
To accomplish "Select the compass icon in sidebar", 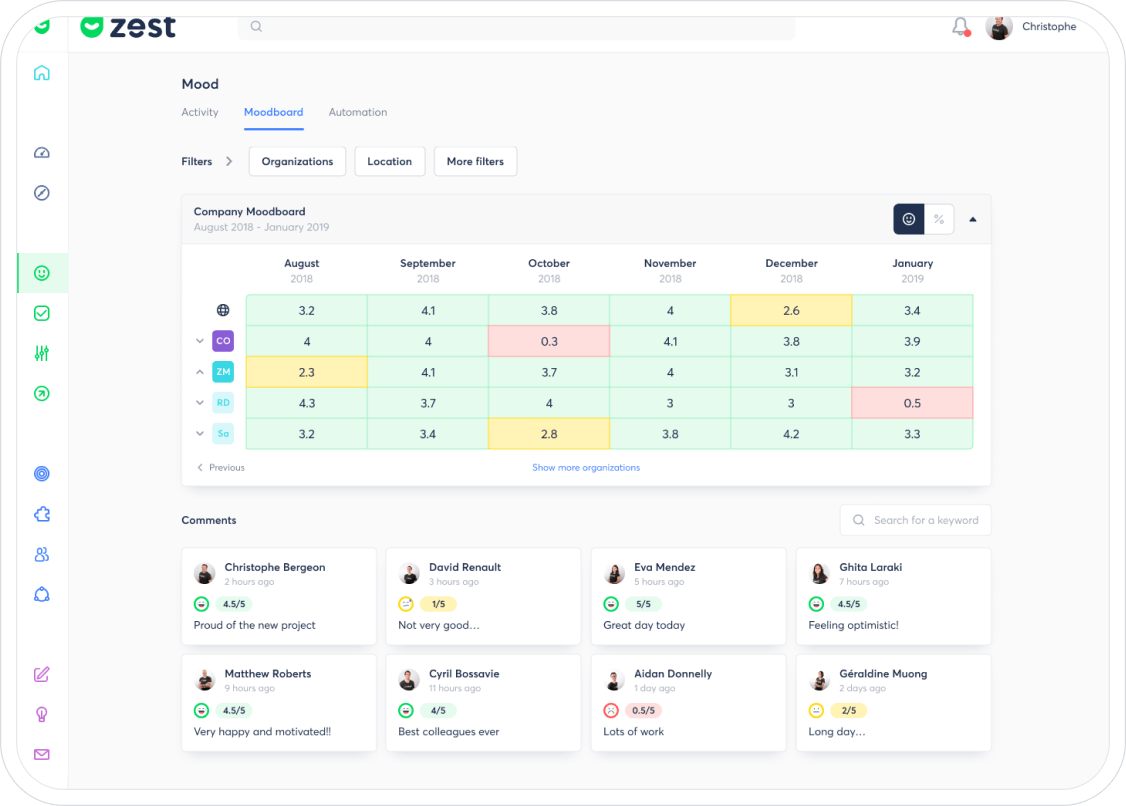I will 41,193.
